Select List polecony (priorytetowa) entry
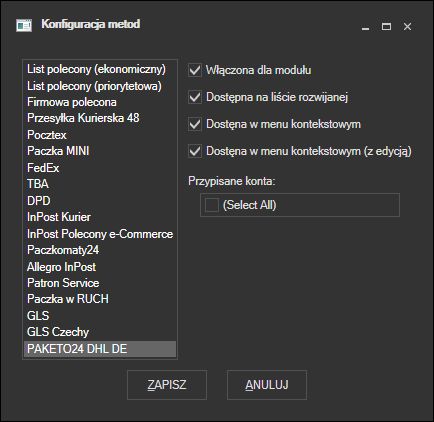434x422 pixels. 100,86
